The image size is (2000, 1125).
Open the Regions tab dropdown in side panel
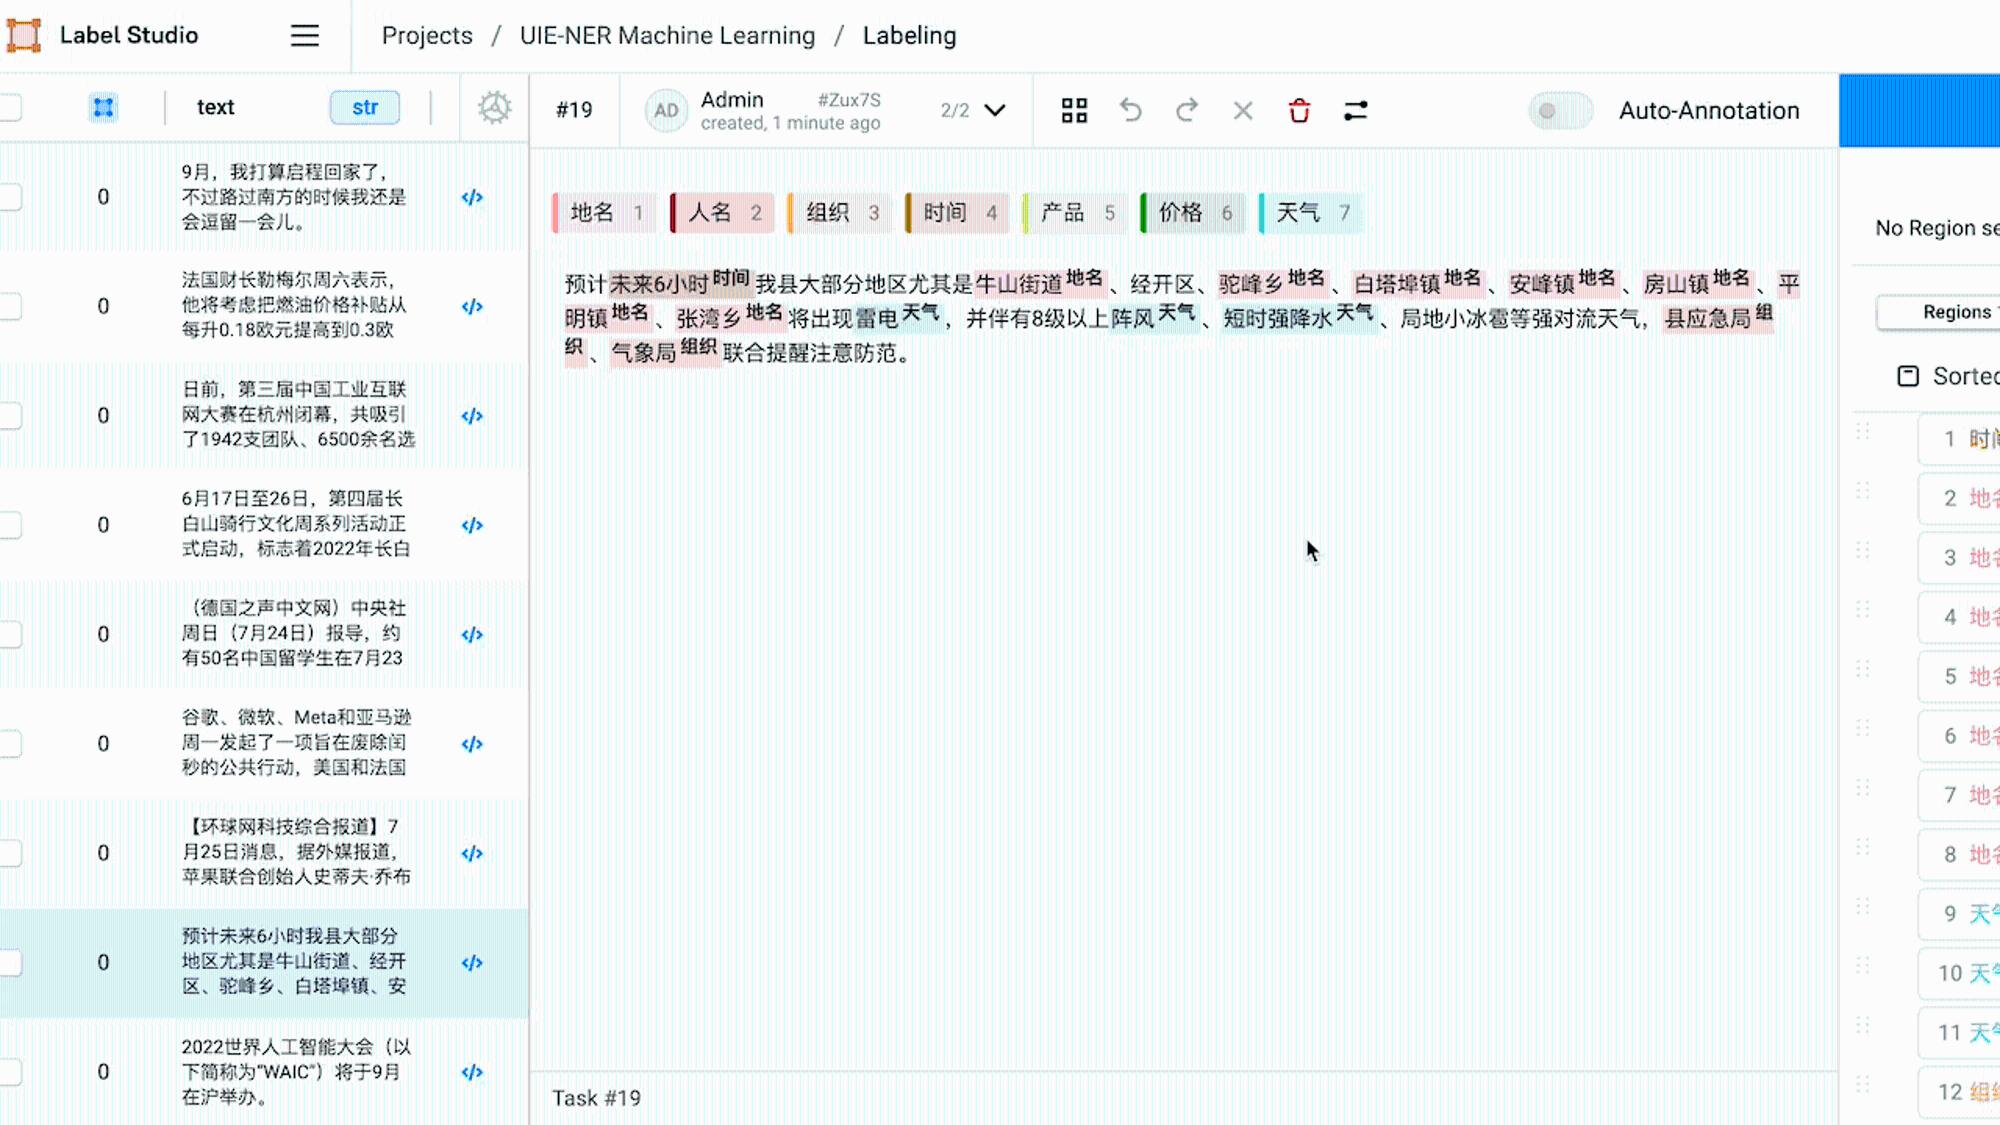pyautogui.click(x=1940, y=312)
